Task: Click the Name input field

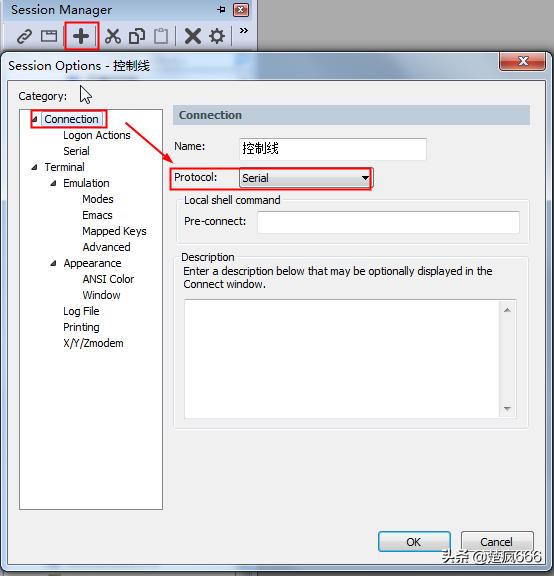Action: pyautogui.click(x=333, y=149)
